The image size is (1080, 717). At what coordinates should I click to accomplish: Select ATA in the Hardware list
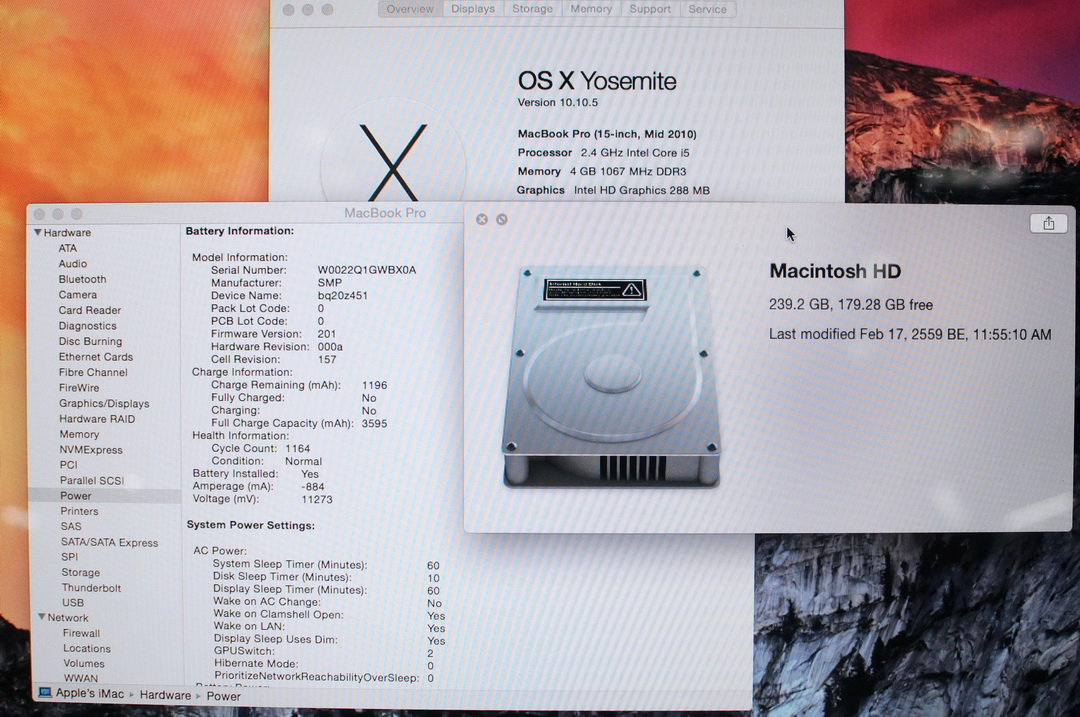tap(68, 248)
